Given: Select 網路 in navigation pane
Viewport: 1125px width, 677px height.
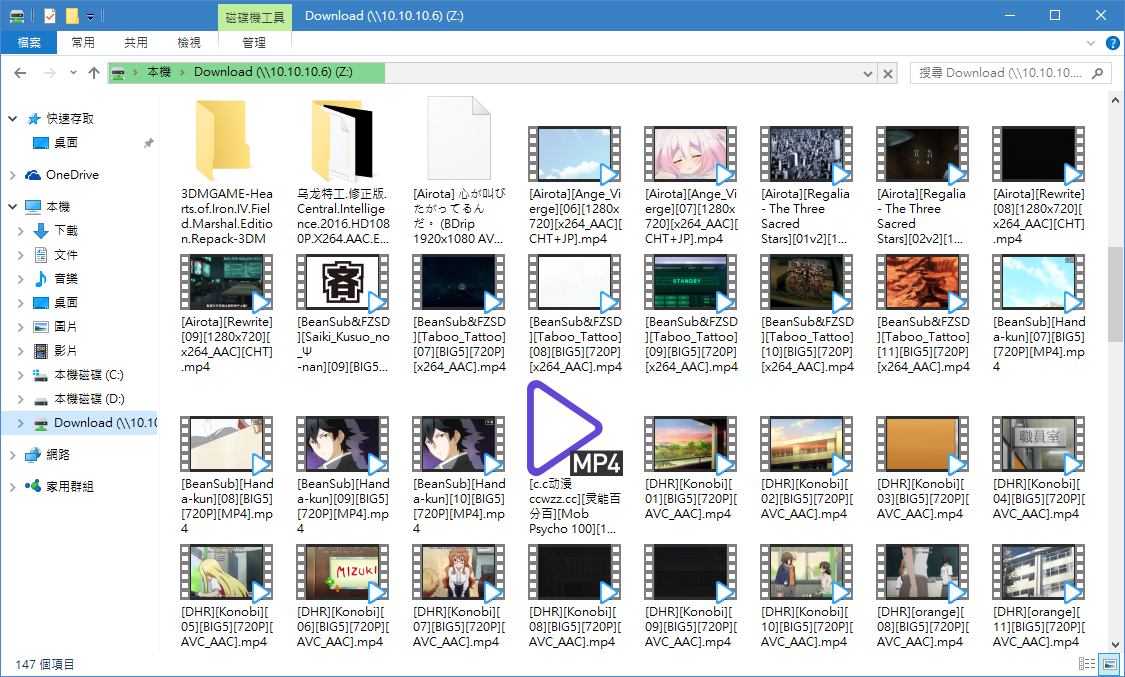Looking at the screenshot, I should [x=58, y=455].
